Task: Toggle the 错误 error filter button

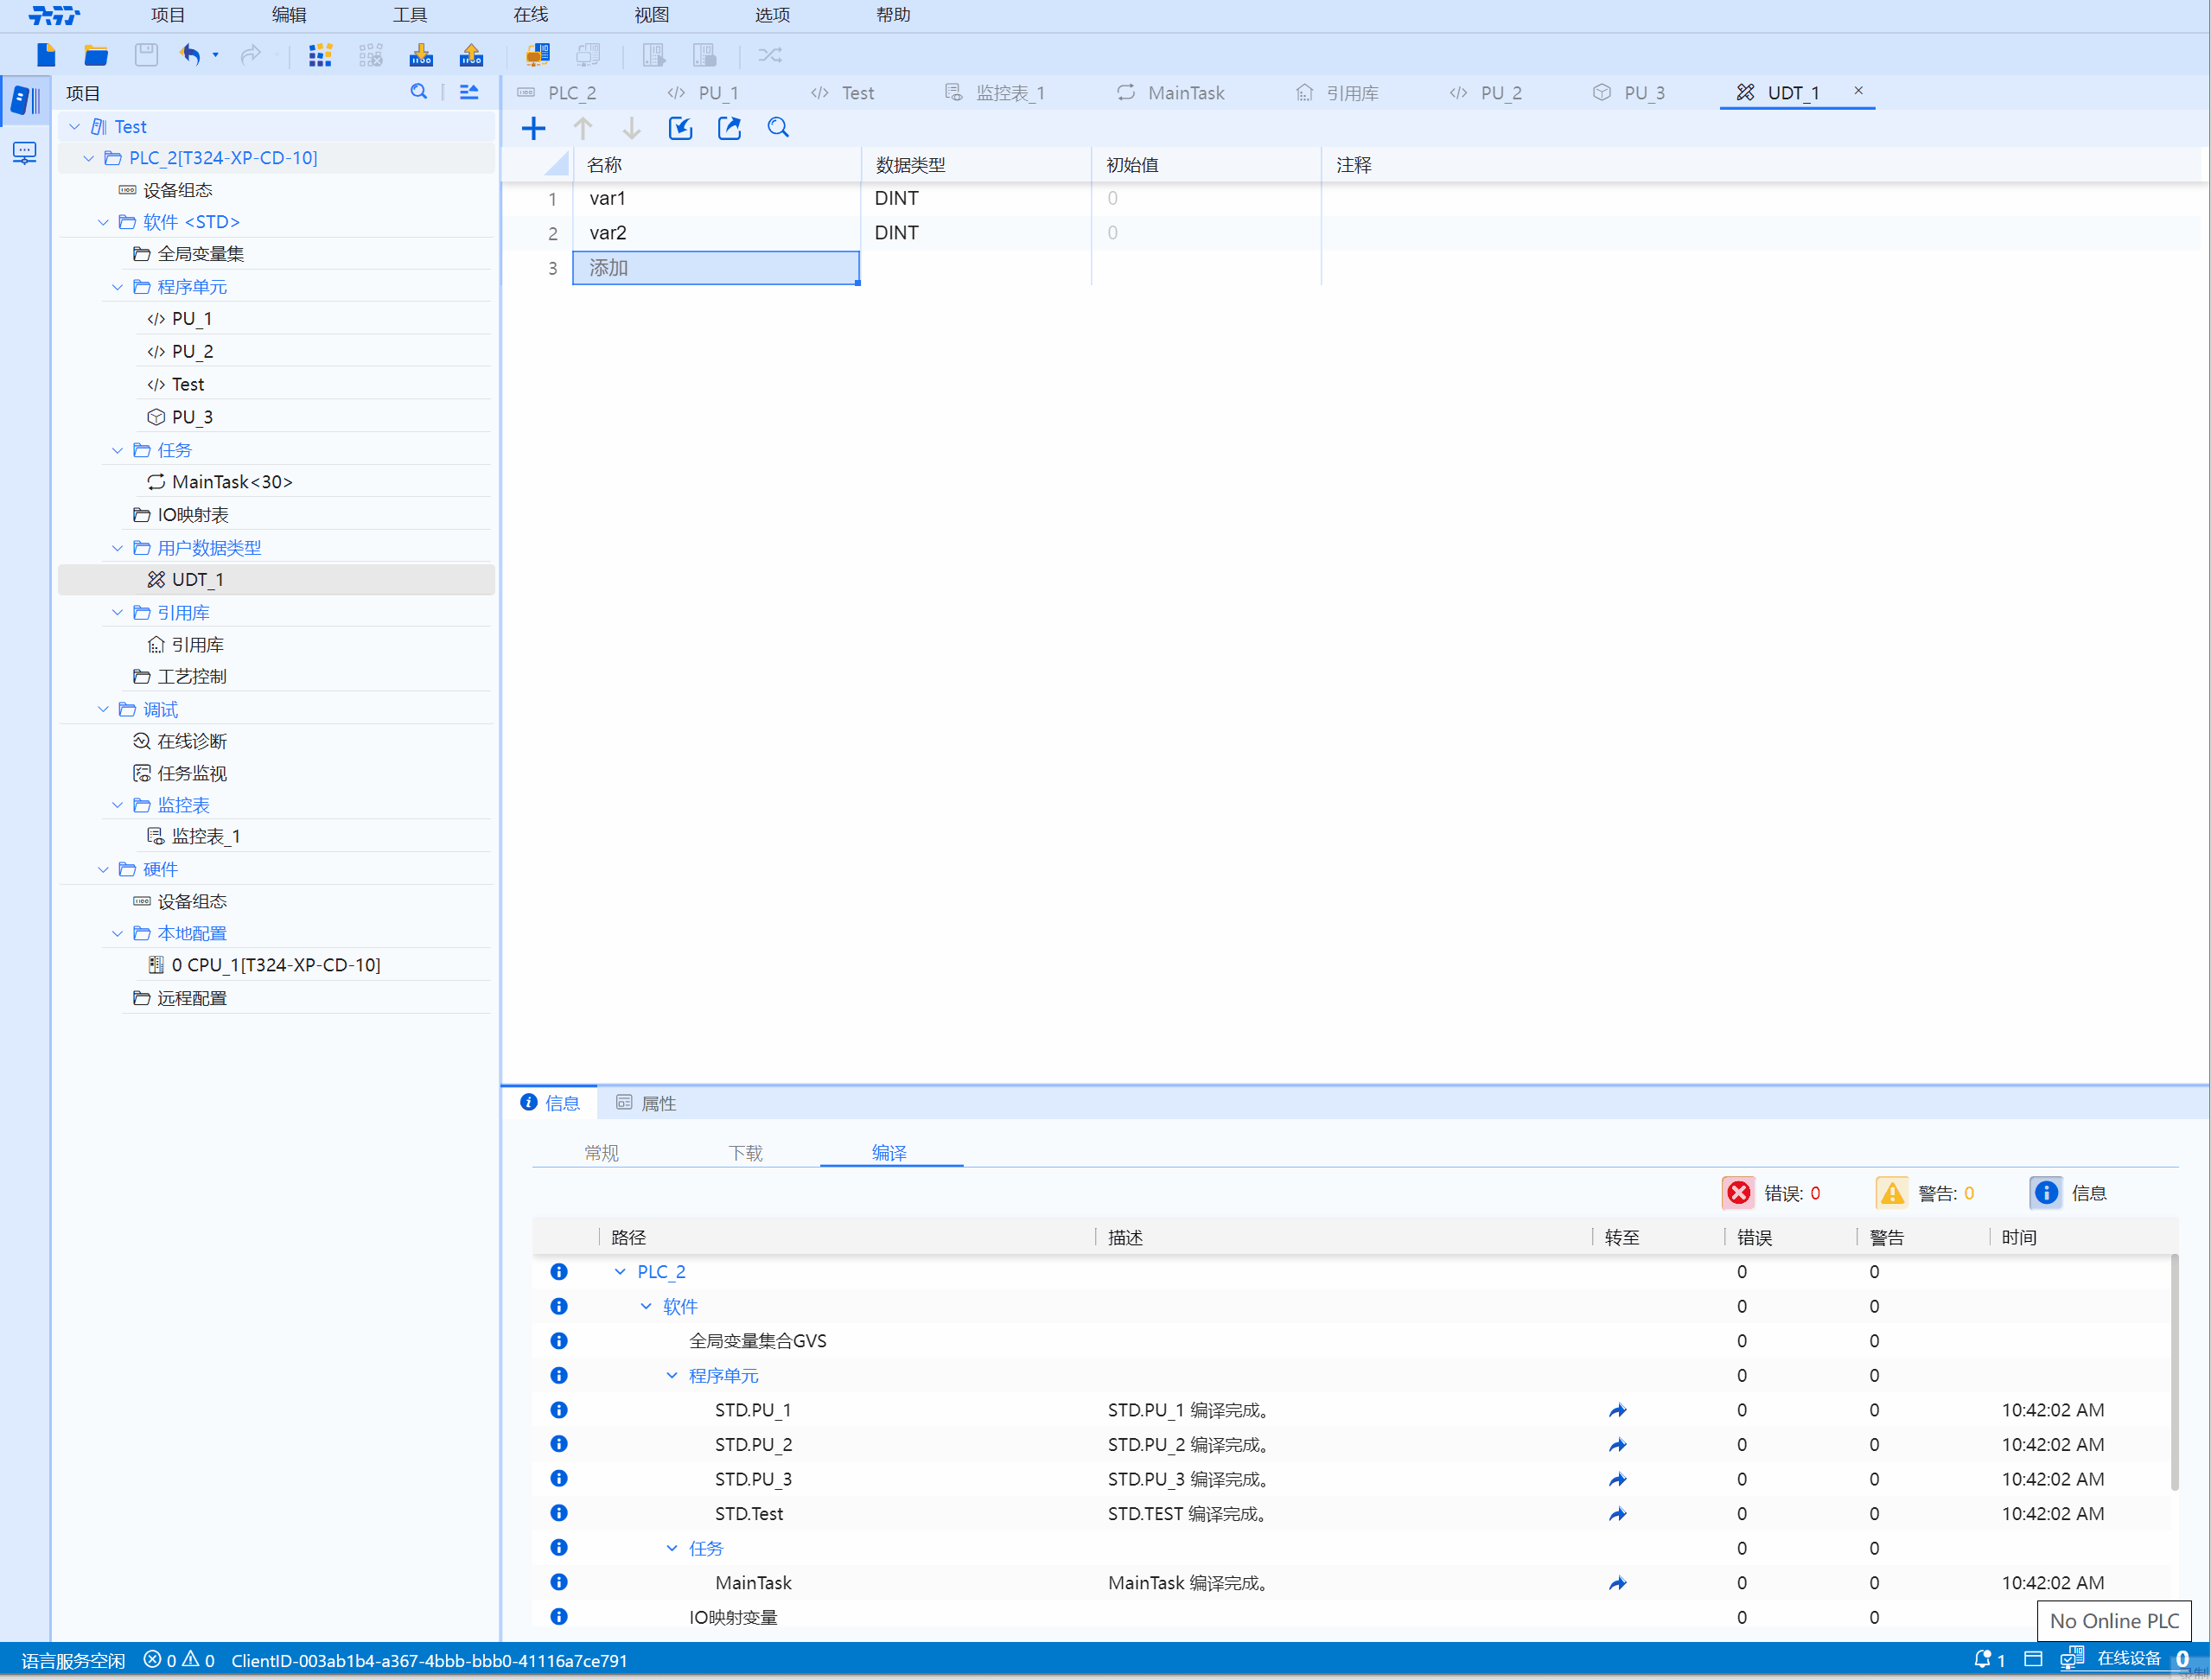Action: pos(1739,1193)
